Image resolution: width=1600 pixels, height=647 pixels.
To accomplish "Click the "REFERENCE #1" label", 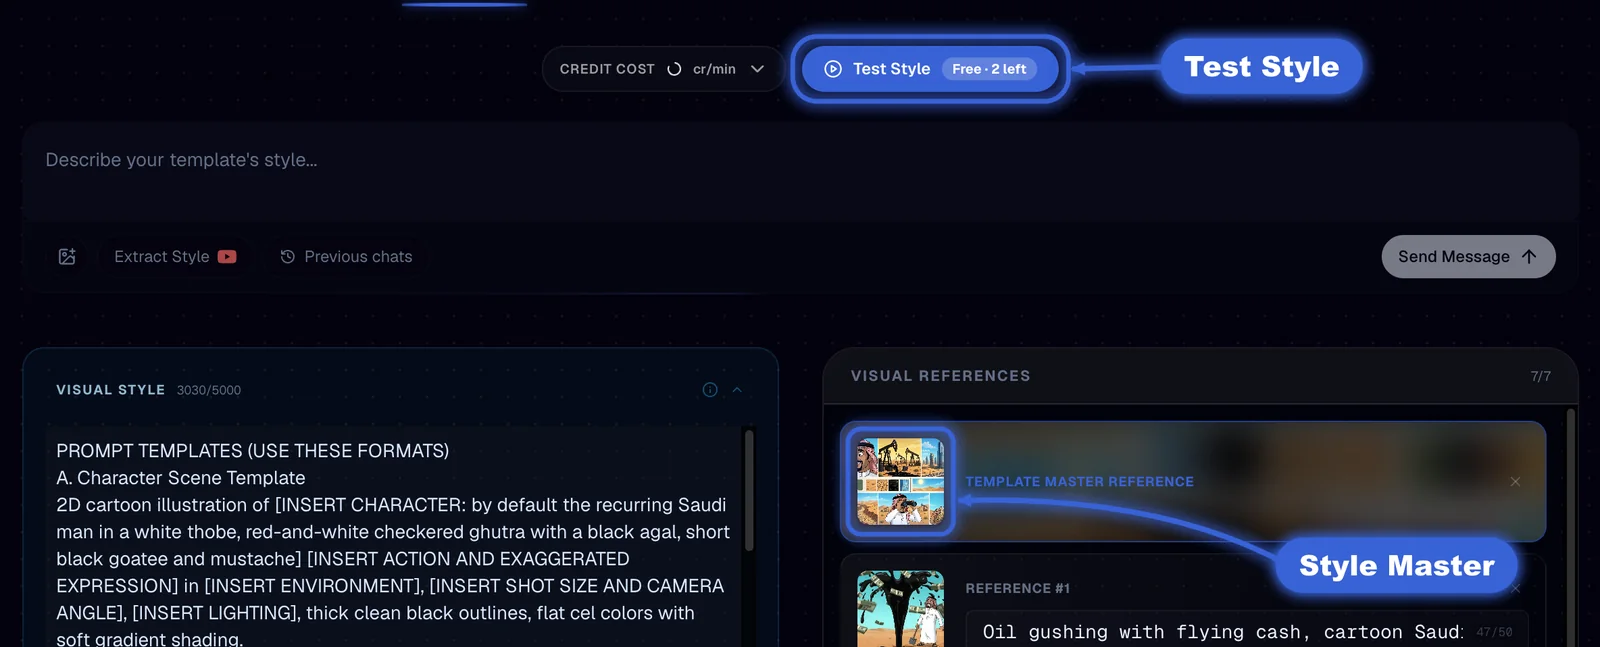I will [x=1017, y=589].
